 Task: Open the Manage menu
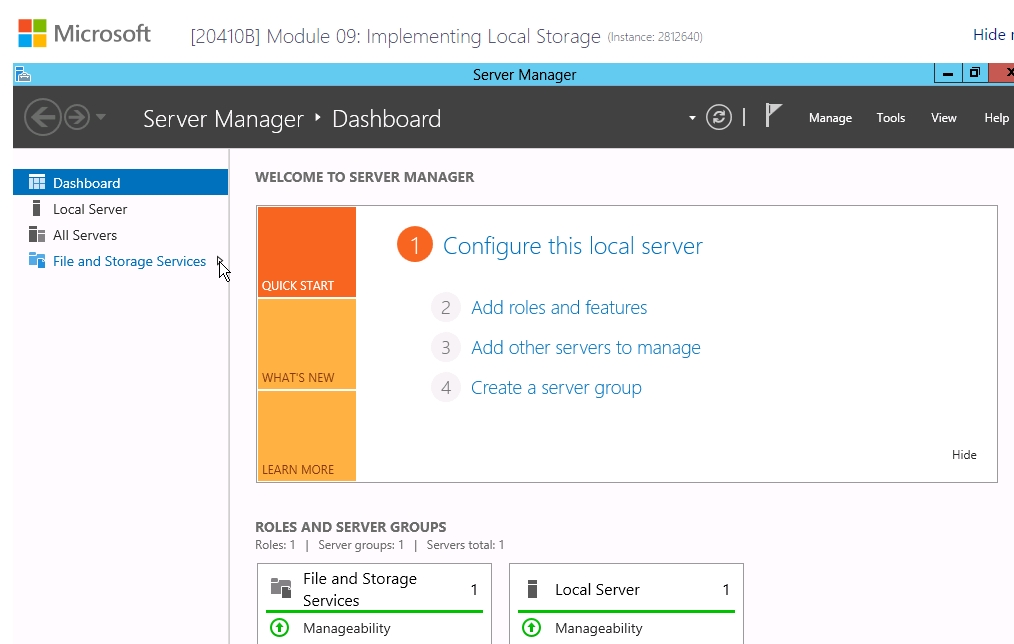[x=830, y=118]
